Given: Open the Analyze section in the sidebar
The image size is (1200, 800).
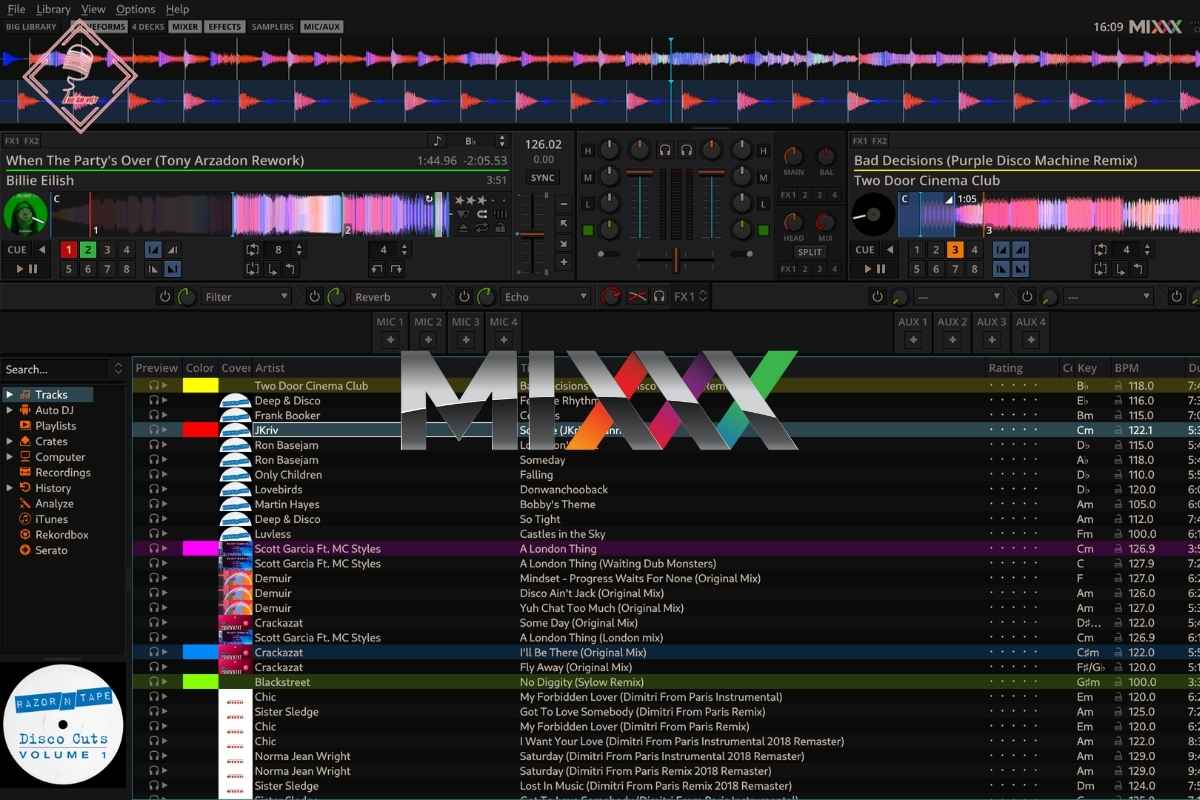Looking at the screenshot, I should (26, 504).
